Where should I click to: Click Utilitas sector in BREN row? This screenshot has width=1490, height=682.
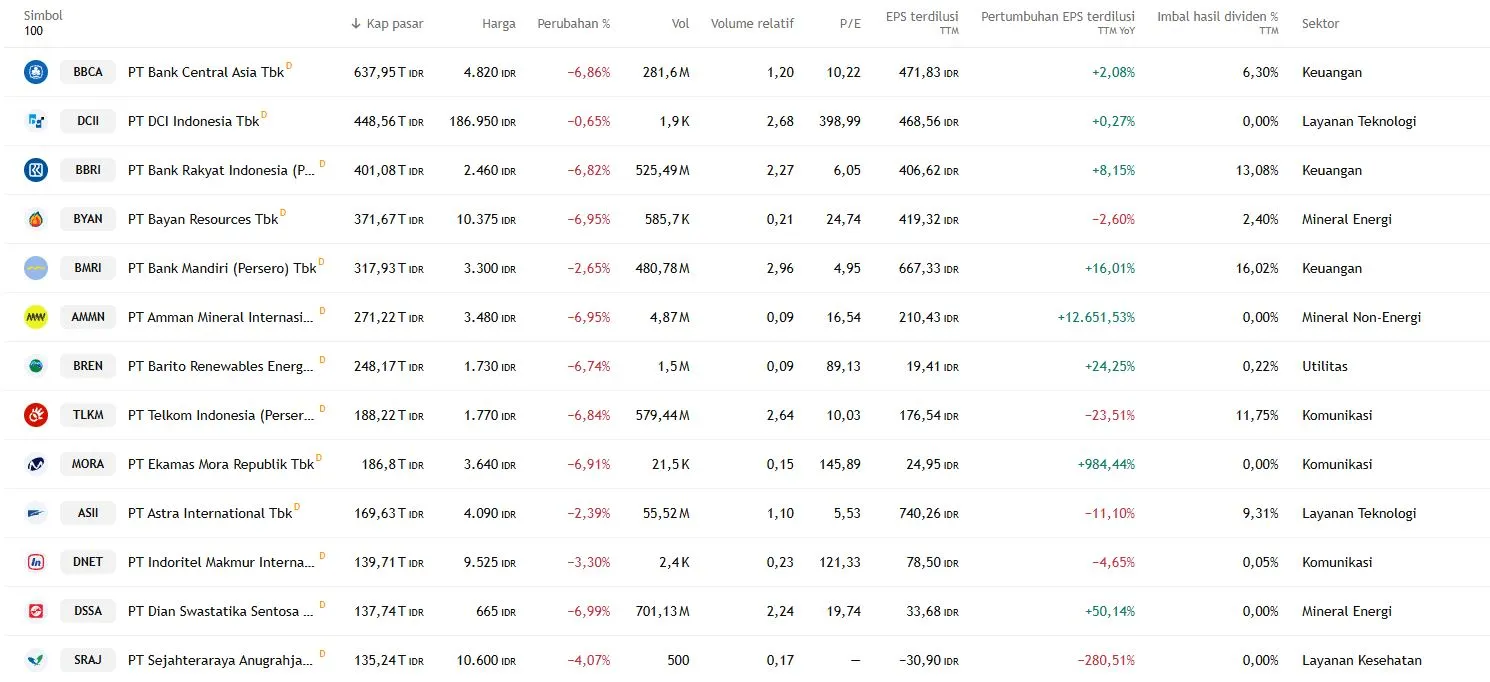(x=1325, y=366)
